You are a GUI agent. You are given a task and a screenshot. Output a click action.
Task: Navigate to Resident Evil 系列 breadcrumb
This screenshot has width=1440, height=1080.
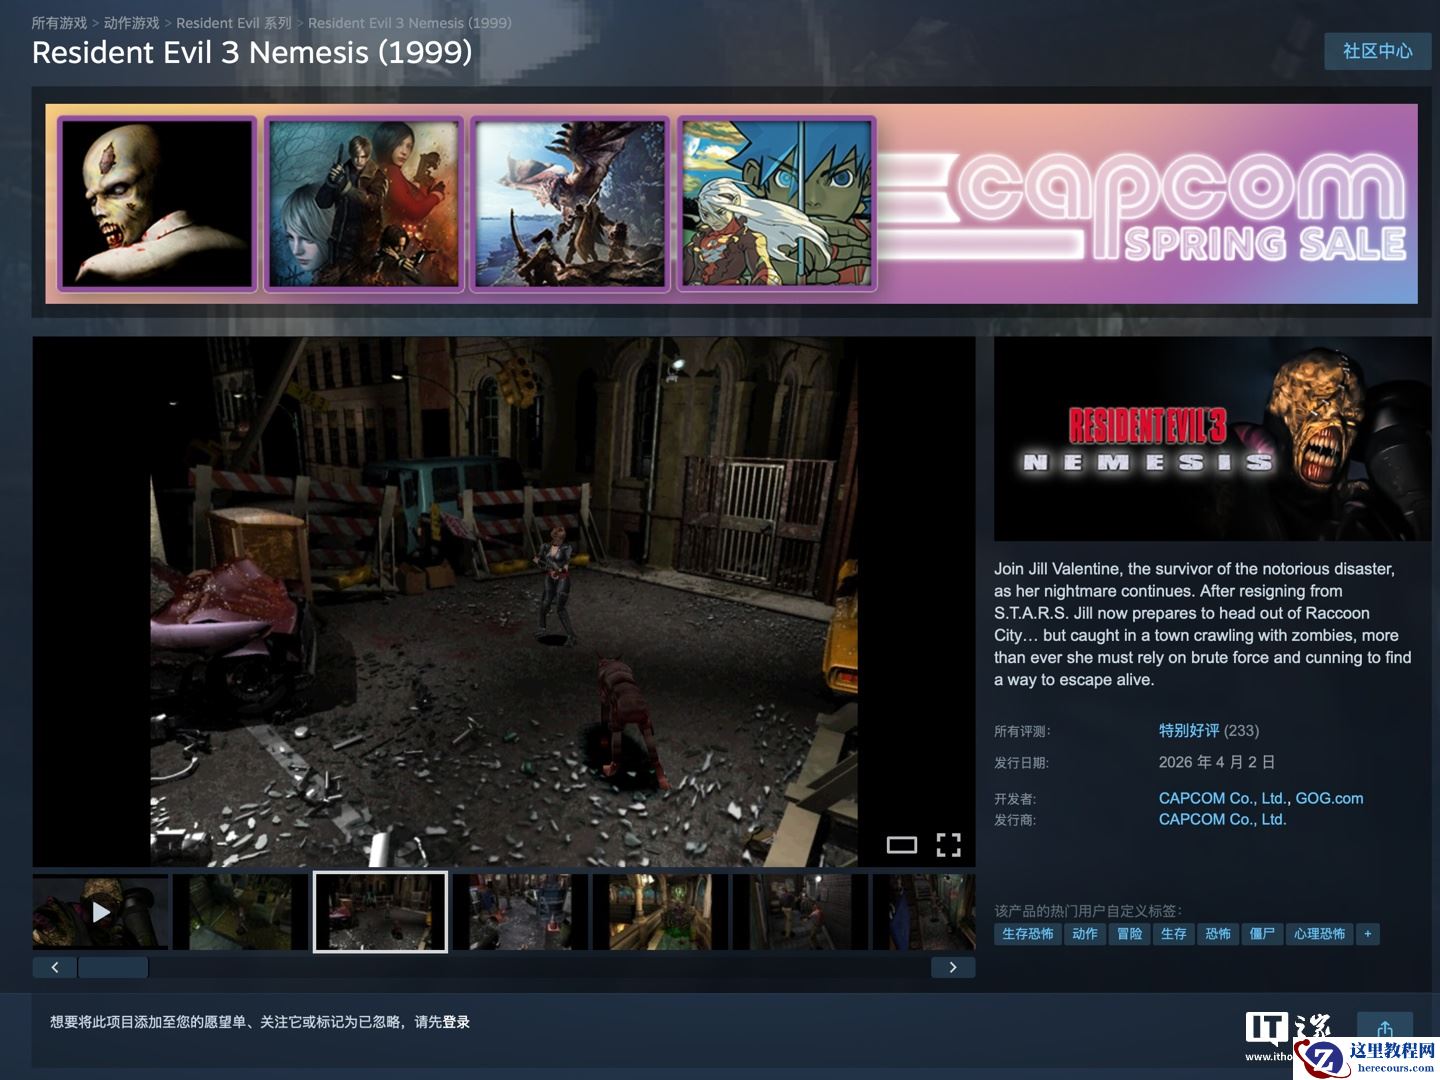234,22
